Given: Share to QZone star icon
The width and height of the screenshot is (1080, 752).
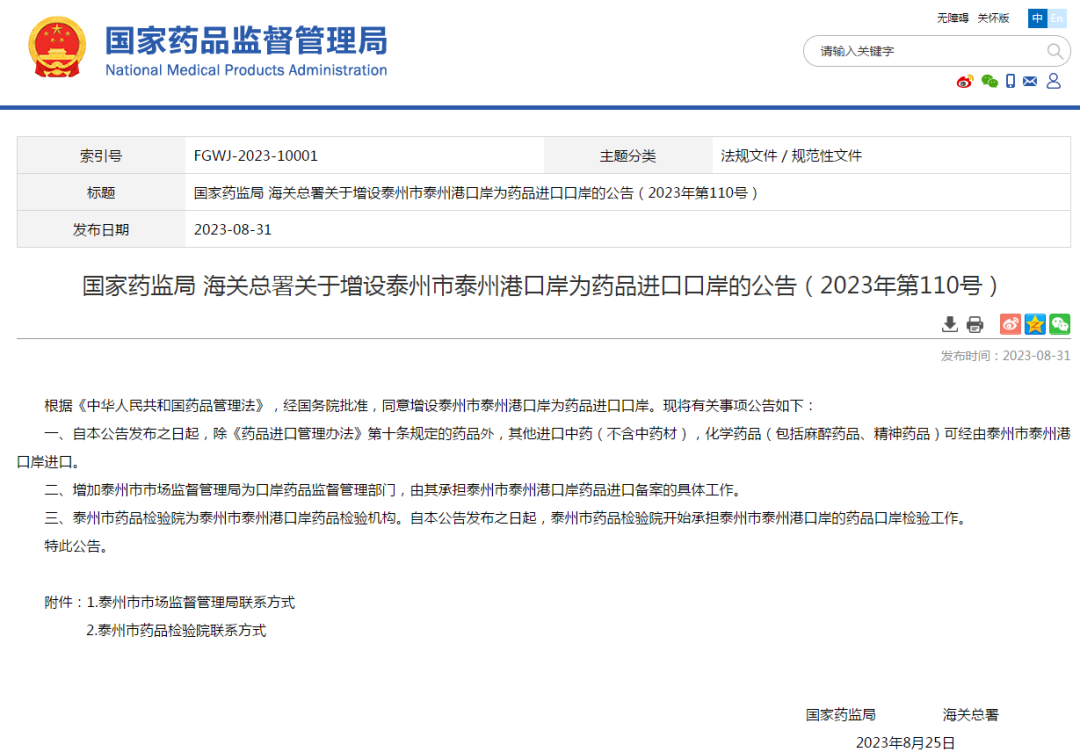Looking at the screenshot, I should pyautogui.click(x=1035, y=324).
